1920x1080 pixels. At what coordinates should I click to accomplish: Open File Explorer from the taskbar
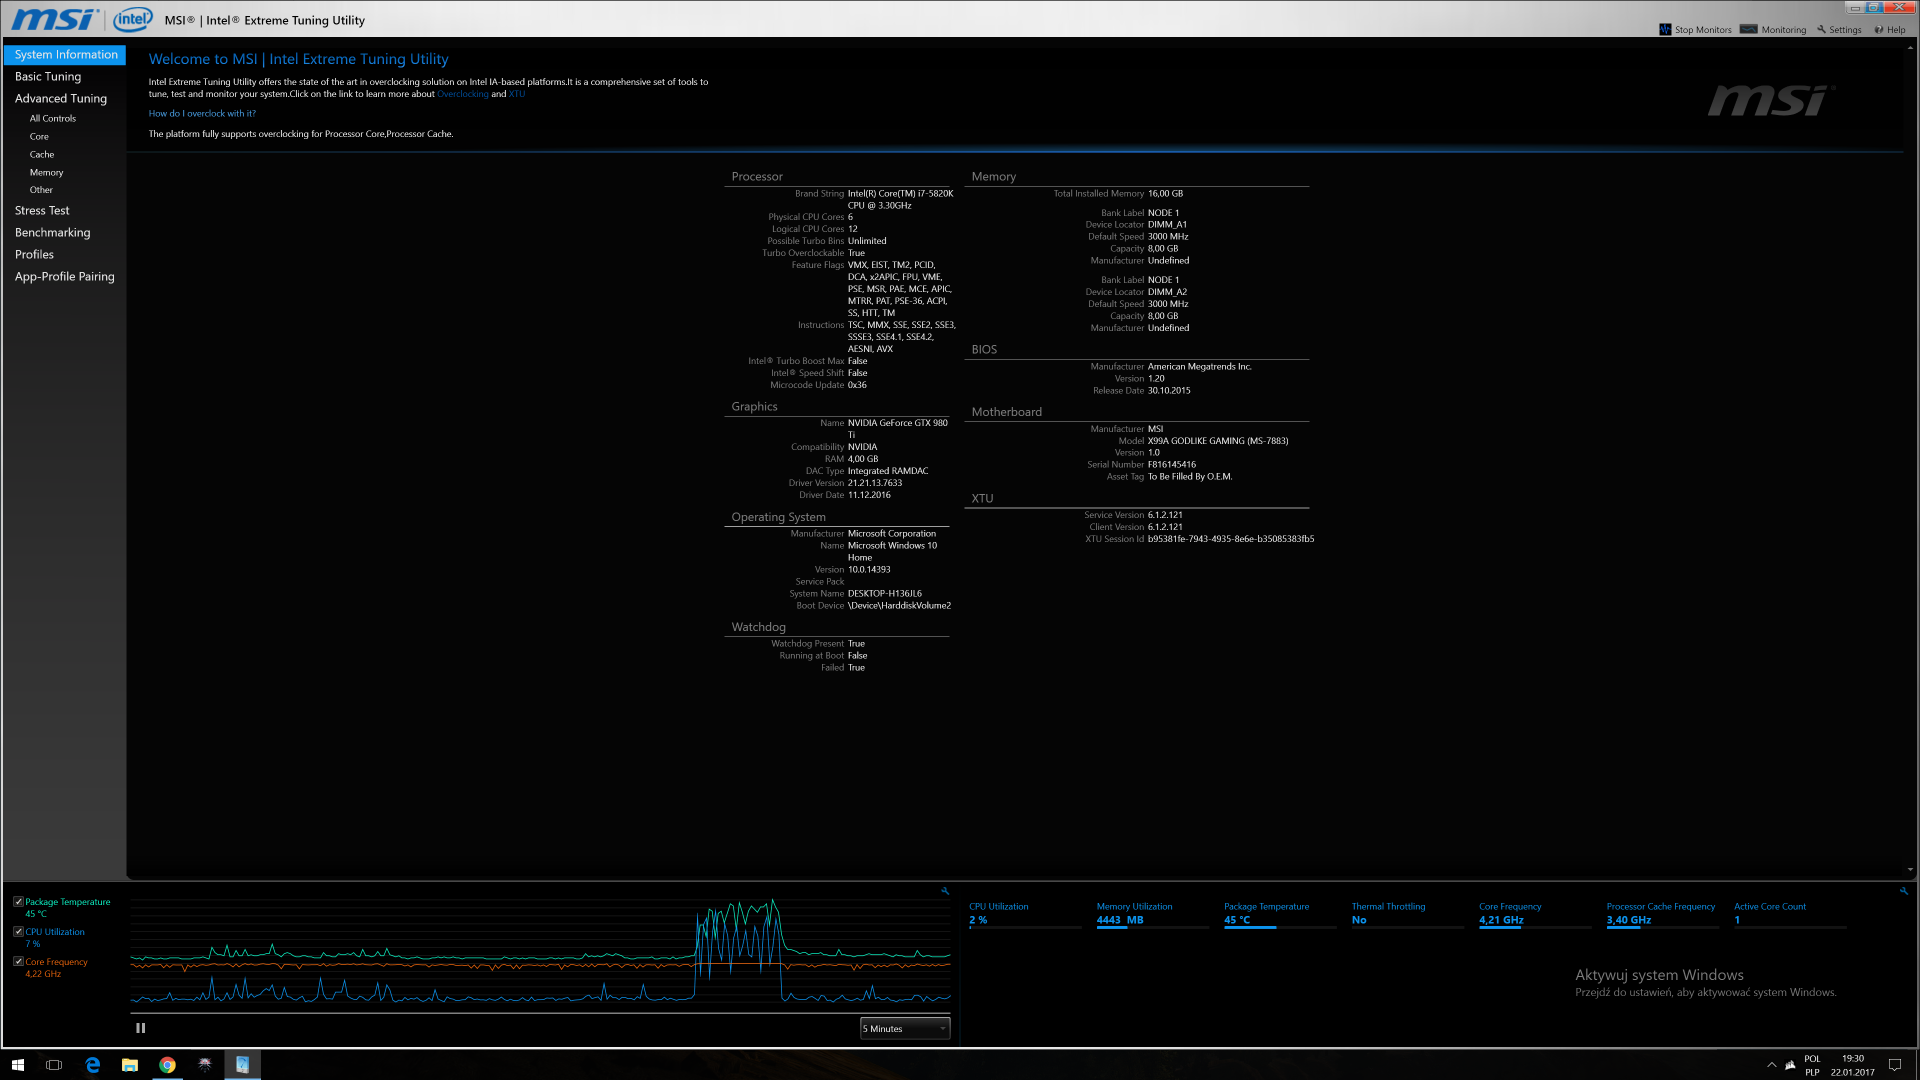(130, 1065)
